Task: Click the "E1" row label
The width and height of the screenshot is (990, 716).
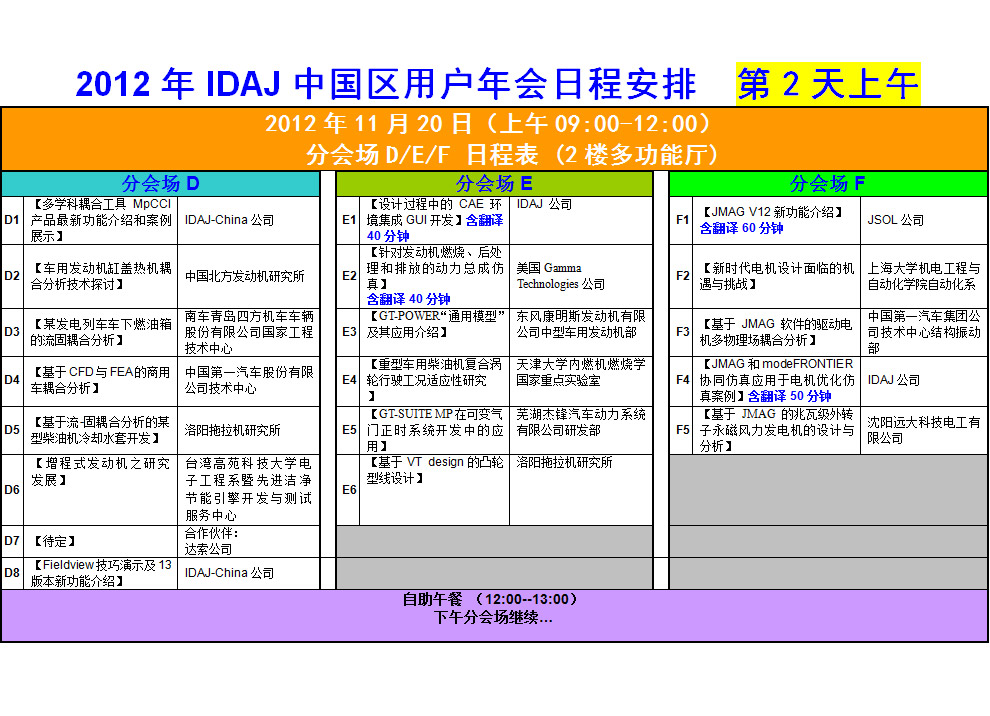Action: [349, 220]
